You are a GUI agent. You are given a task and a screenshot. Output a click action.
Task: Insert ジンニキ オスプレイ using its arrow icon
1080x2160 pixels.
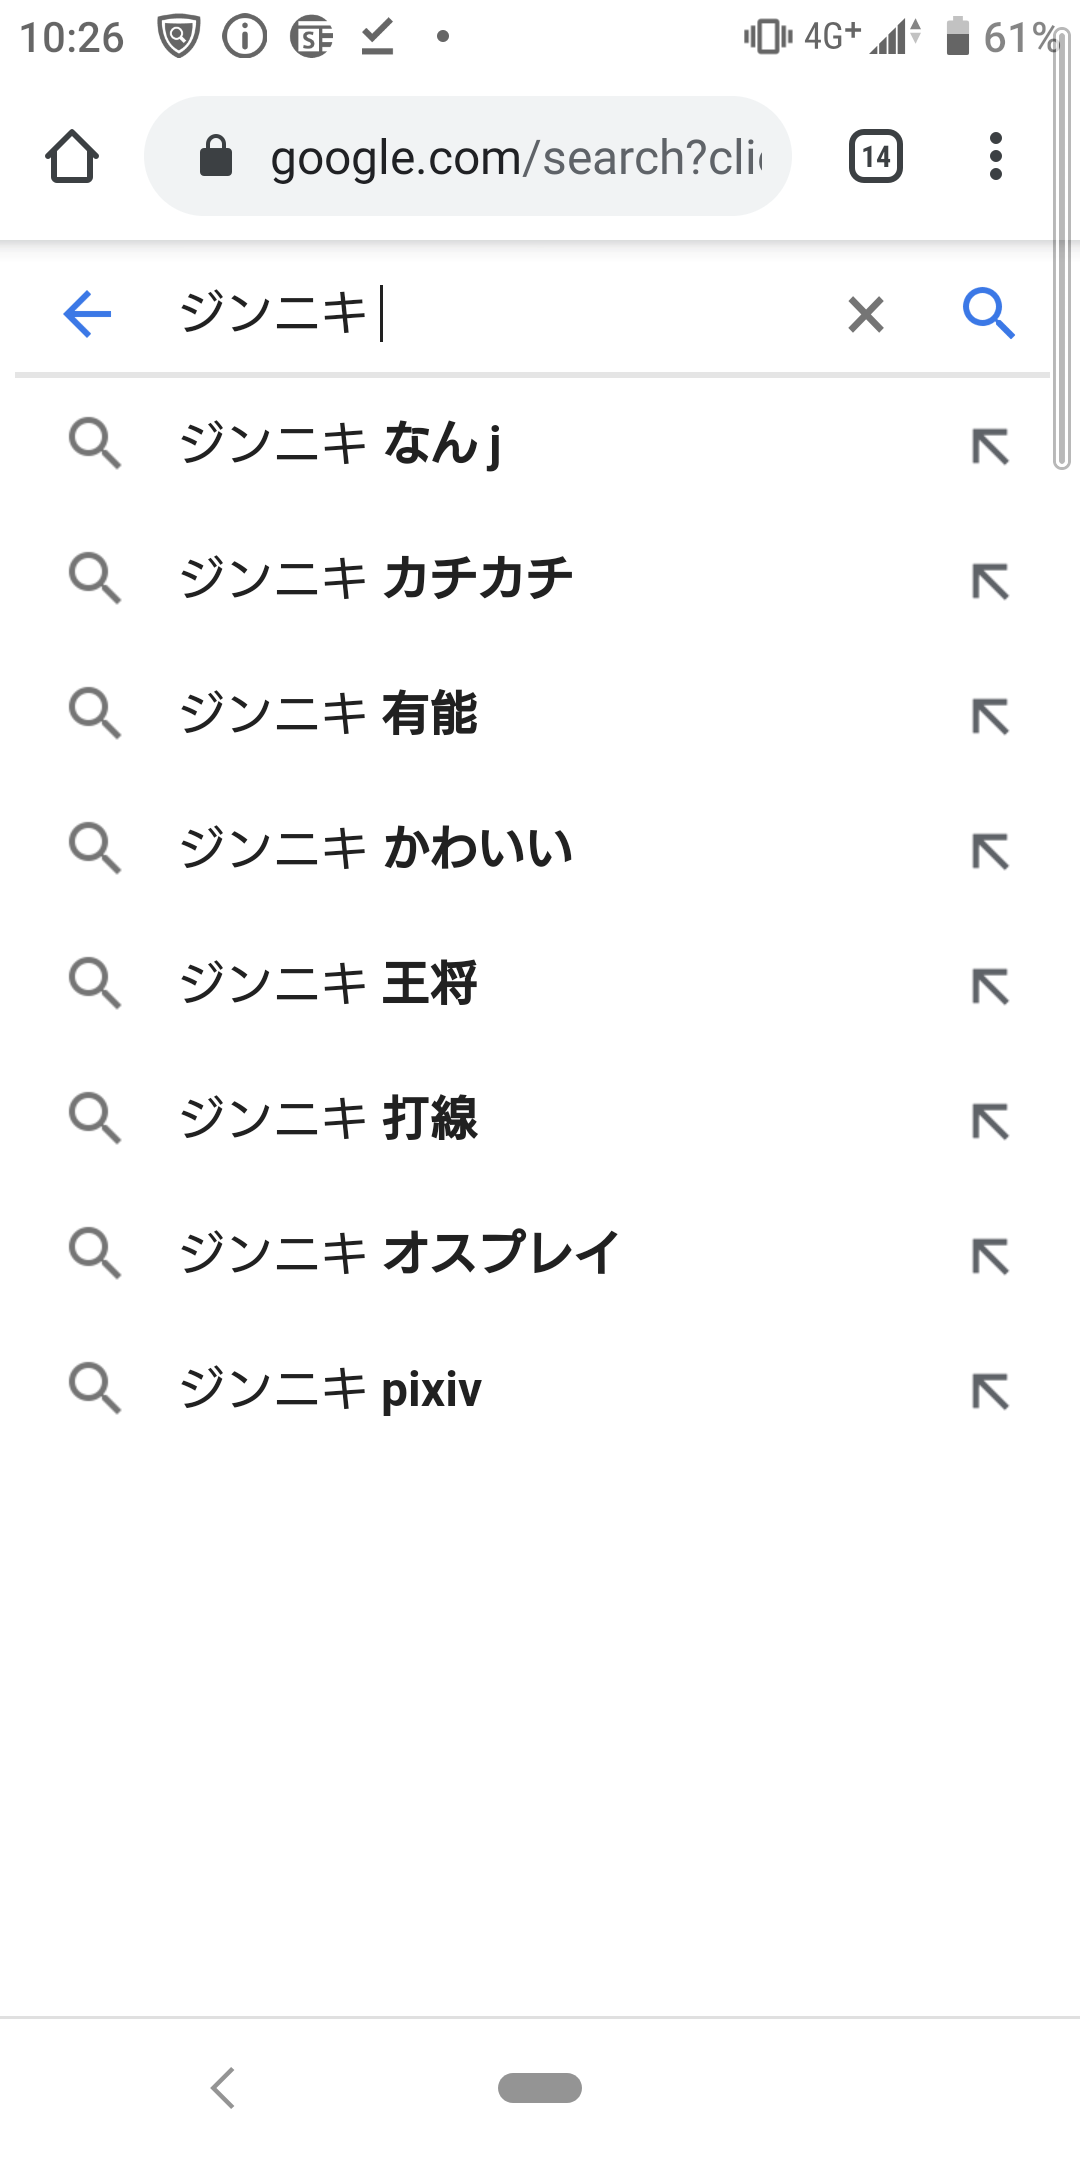pos(991,1256)
